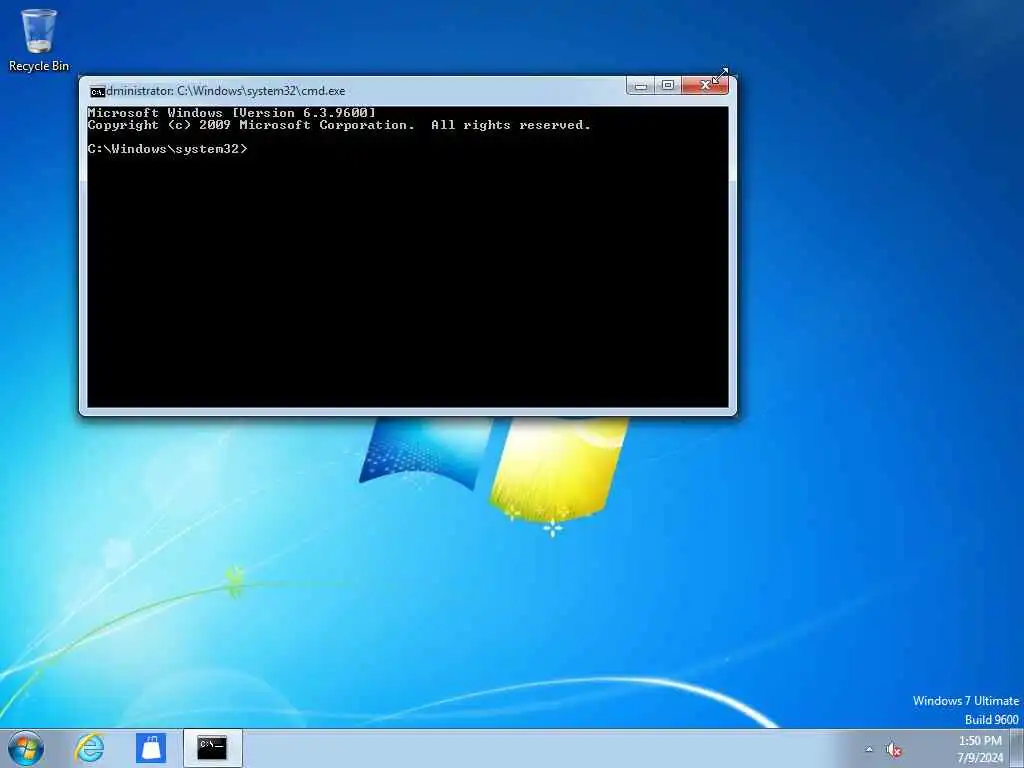
Task: Minimize the Command Prompt window
Action: coord(640,86)
